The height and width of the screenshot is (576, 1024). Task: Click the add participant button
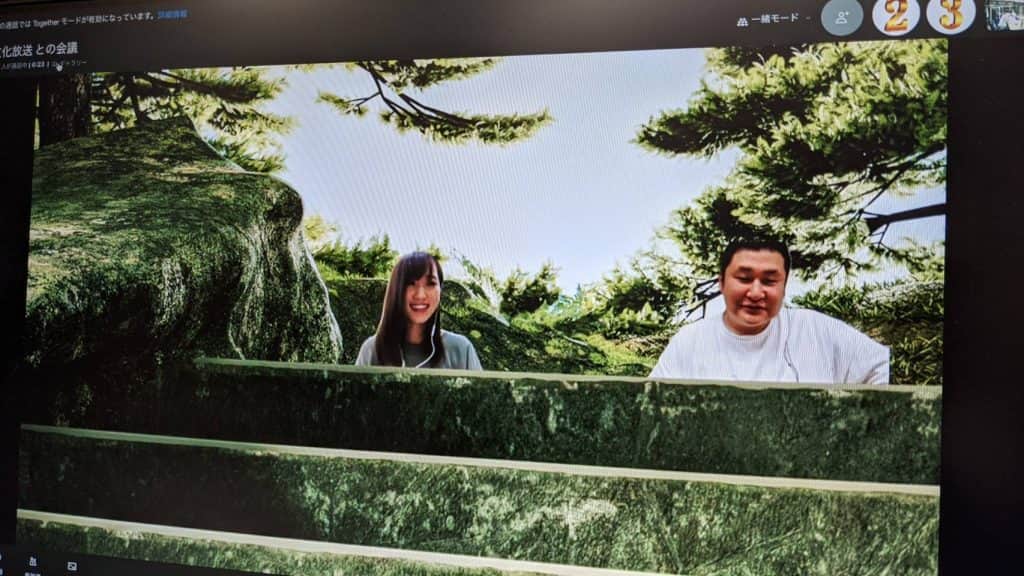click(842, 17)
